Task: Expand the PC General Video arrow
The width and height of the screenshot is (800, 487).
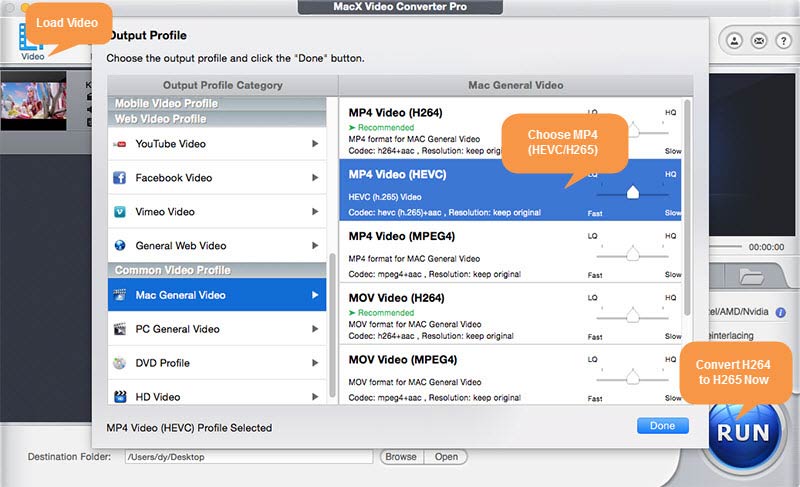Action: click(315, 329)
